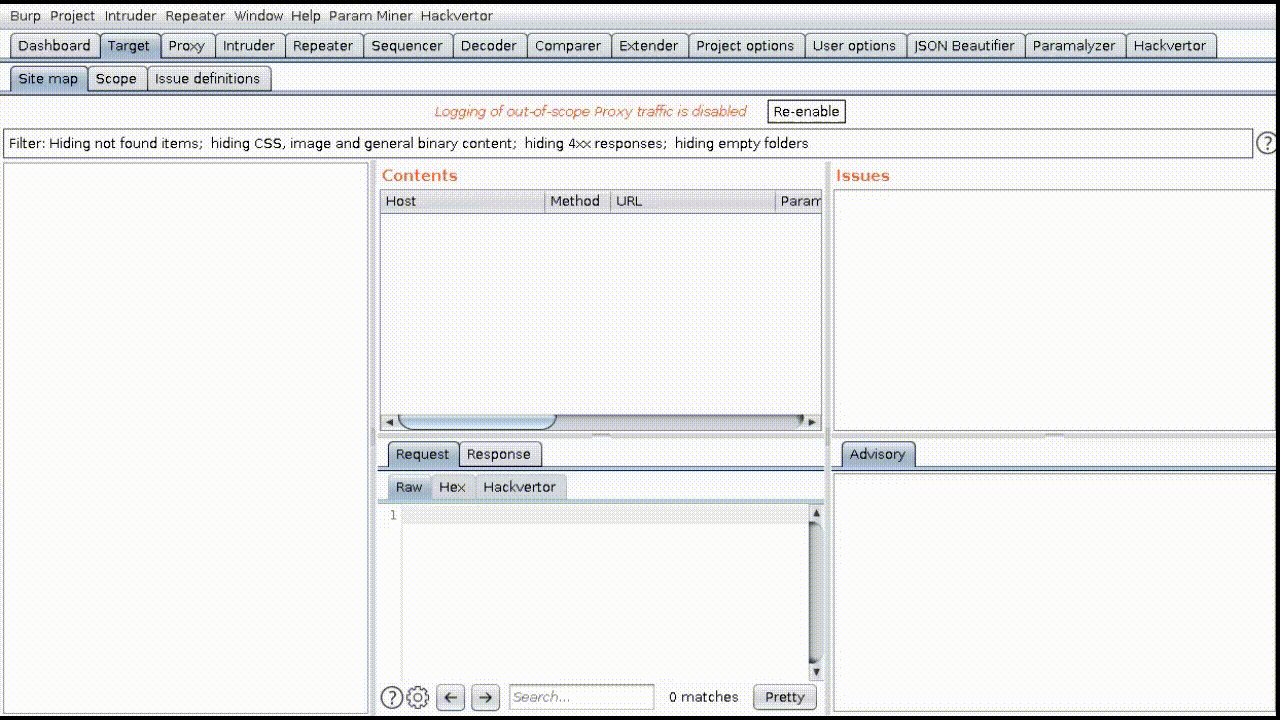This screenshot has height=720, width=1280.
Task: Switch to the Proxy tab
Action: 187,46
